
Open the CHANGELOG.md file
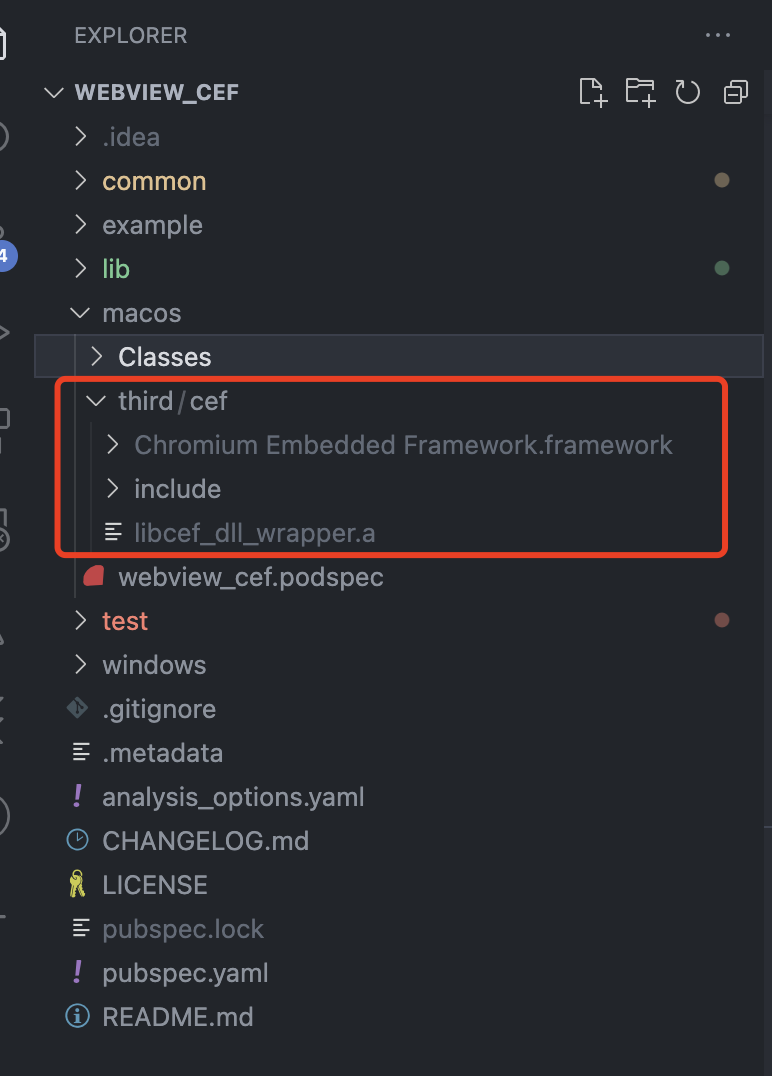click(205, 840)
